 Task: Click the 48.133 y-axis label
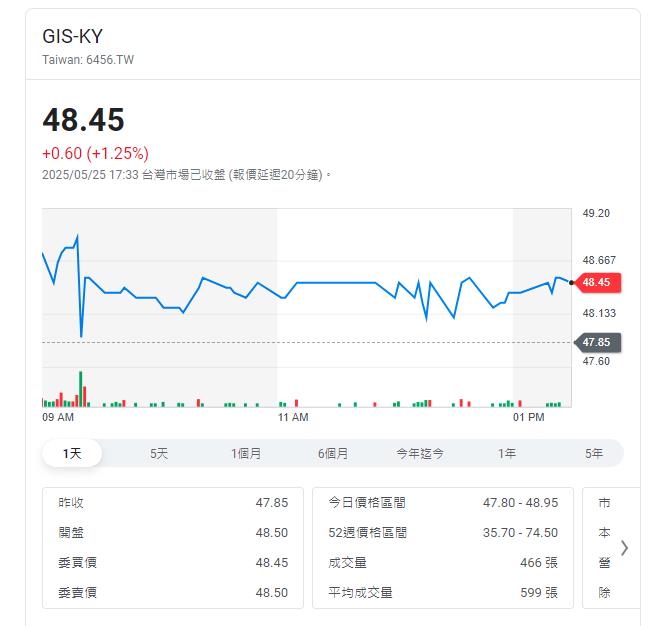click(x=599, y=313)
